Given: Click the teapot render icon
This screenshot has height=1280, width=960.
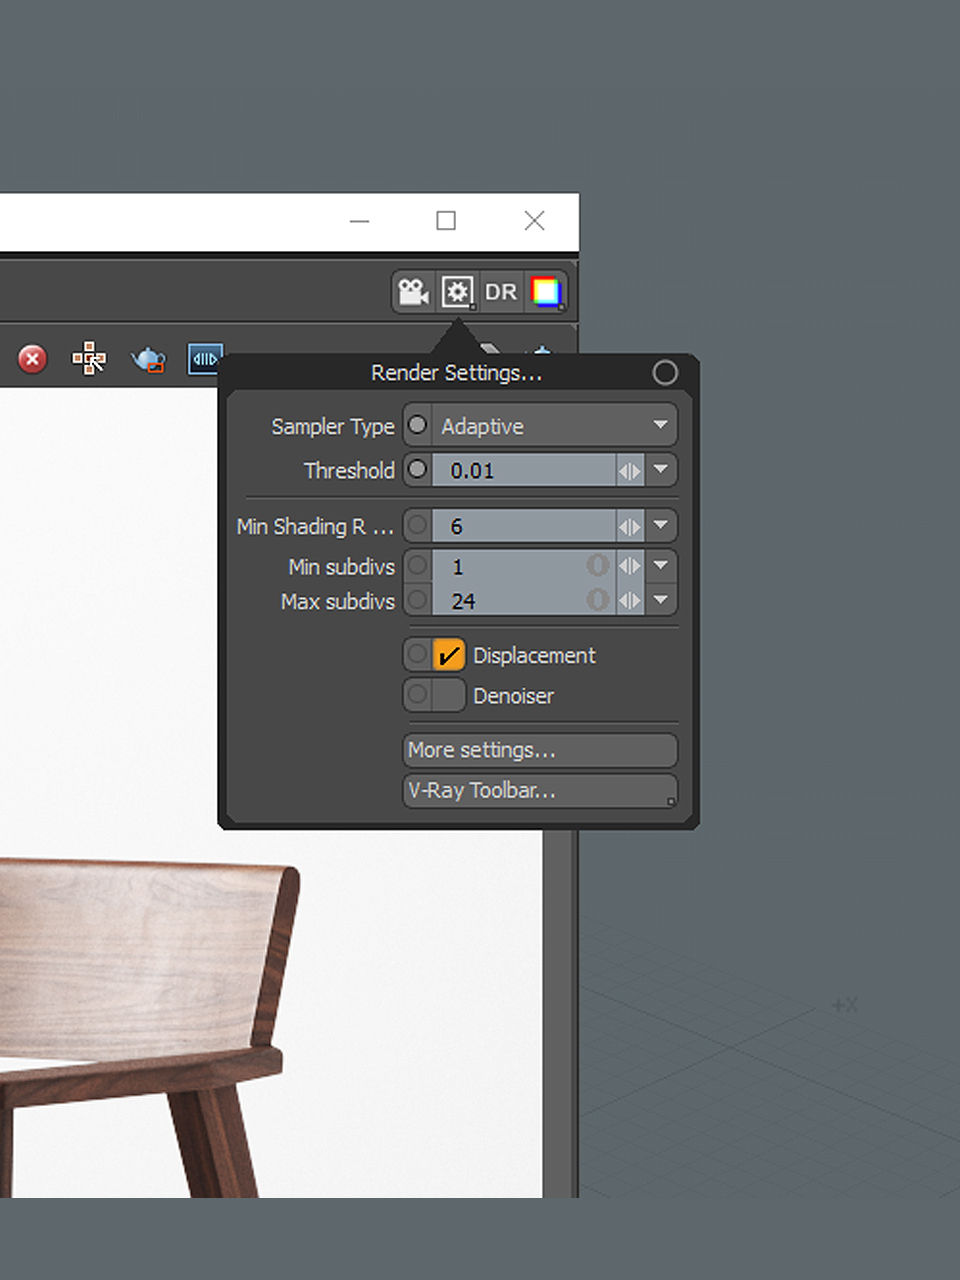Looking at the screenshot, I should [x=148, y=359].
